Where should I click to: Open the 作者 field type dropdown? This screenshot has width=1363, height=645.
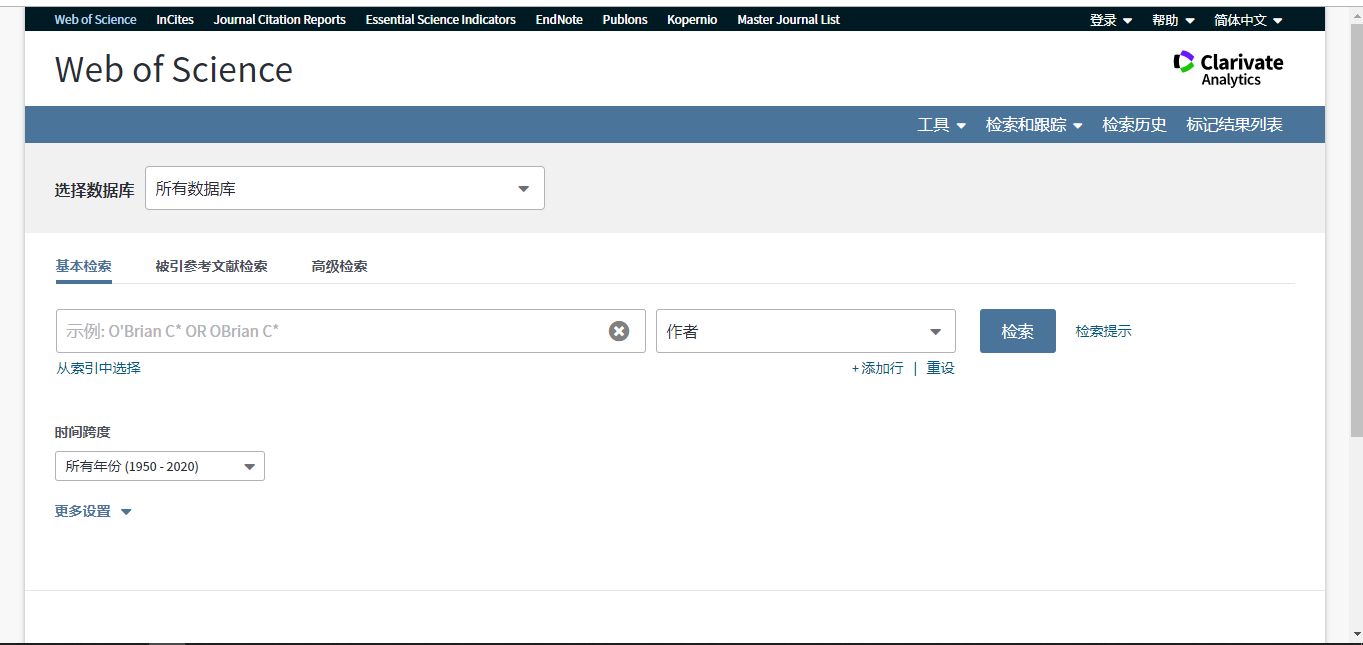click(x=806, y=331)
